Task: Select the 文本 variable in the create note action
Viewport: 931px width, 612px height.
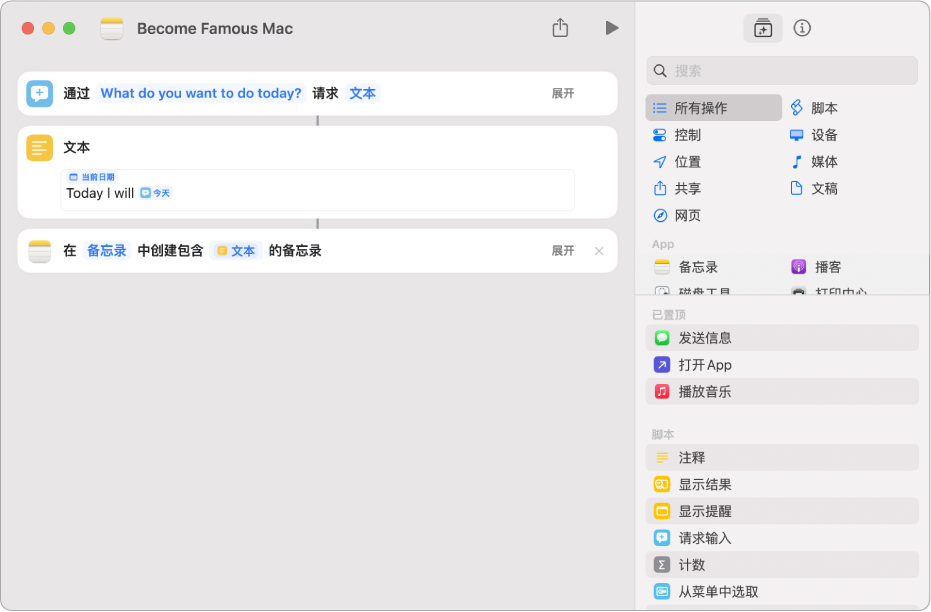Action: click(x=236, y=250)
